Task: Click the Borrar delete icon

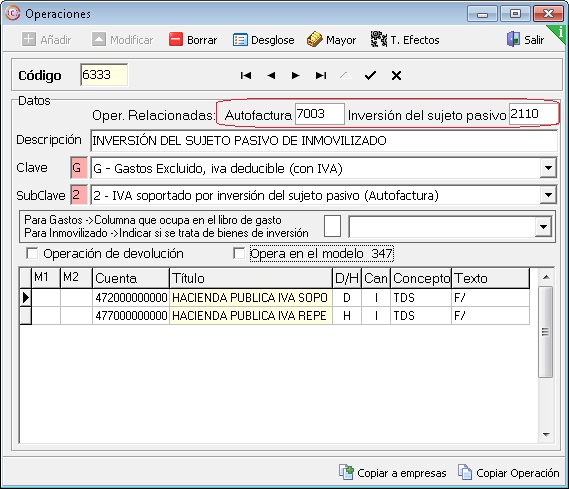Action: (176, 40)
